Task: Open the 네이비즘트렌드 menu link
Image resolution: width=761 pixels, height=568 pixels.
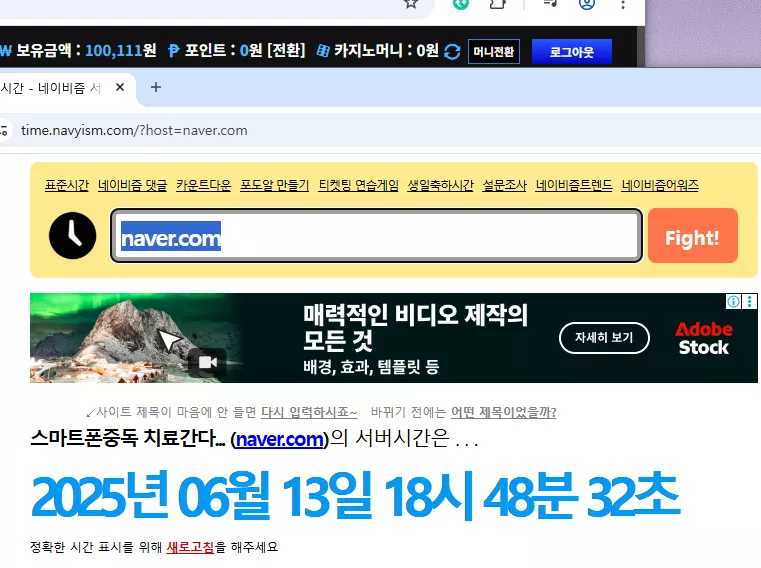Action: pos(574,185)
